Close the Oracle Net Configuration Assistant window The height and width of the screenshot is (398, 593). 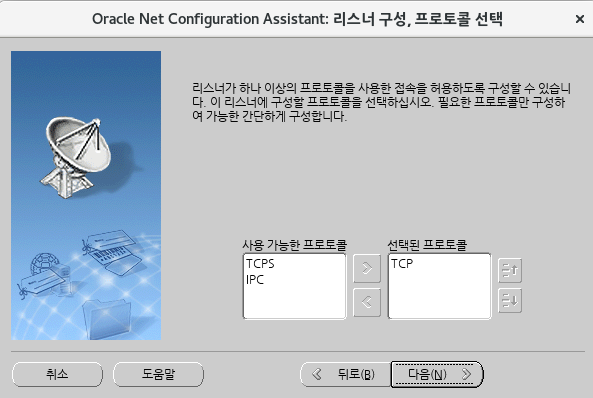pyautogui.click(x=579, y=19)
